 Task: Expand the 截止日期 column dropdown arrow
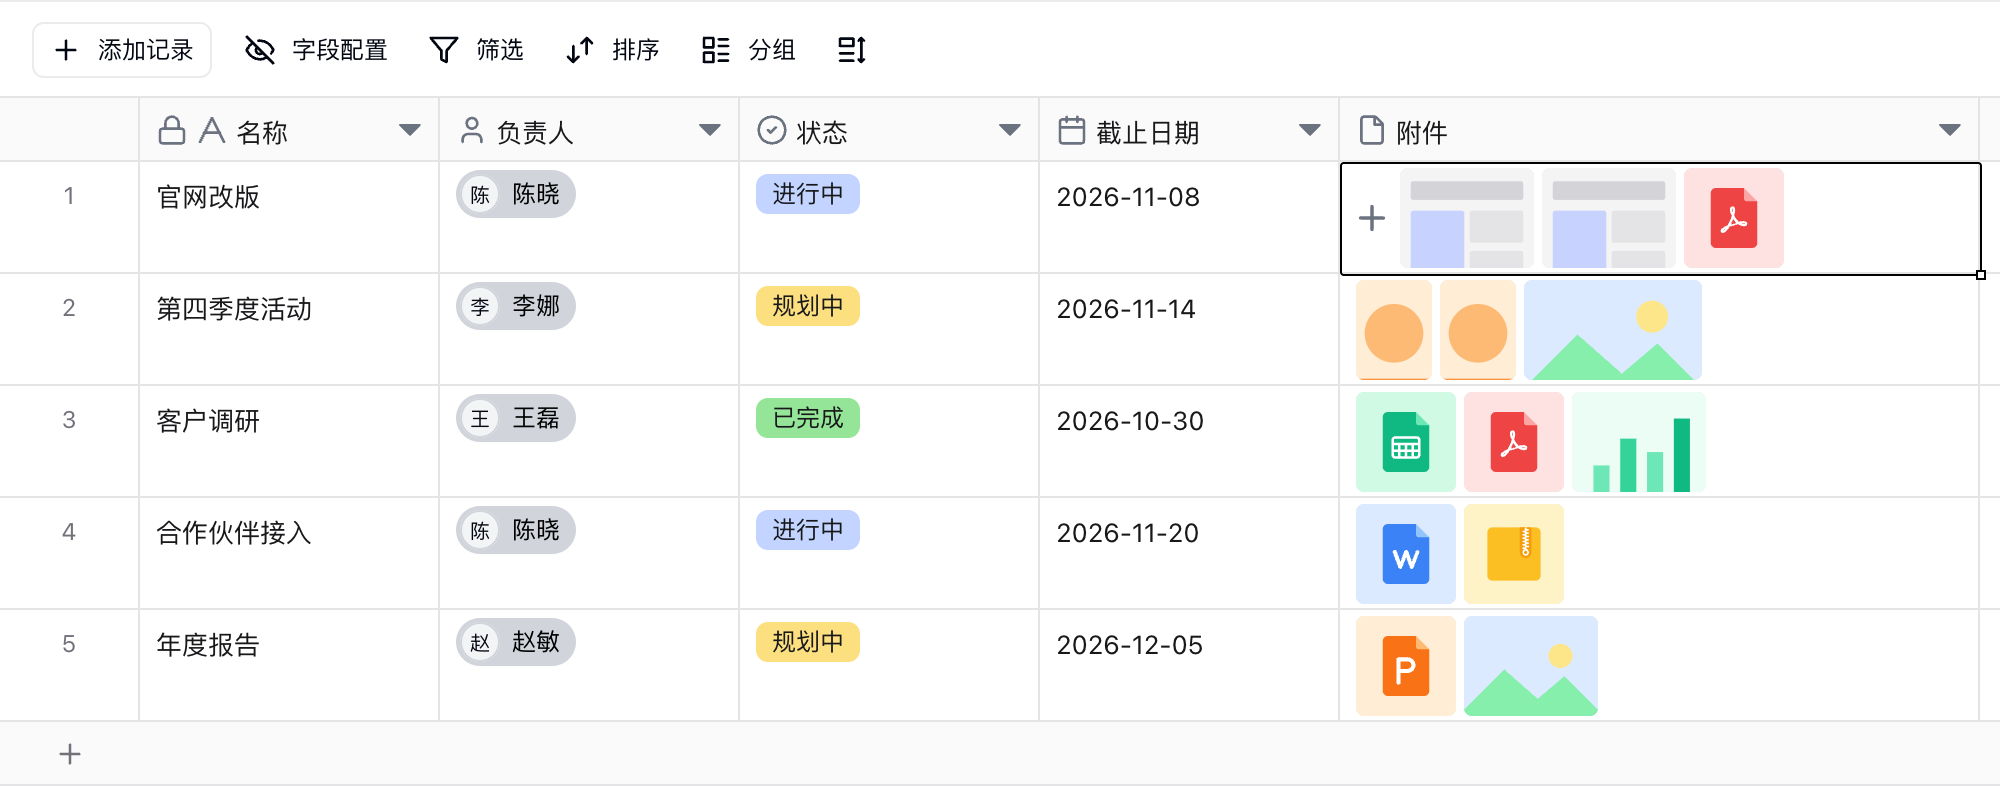[x=1310, y=131]
